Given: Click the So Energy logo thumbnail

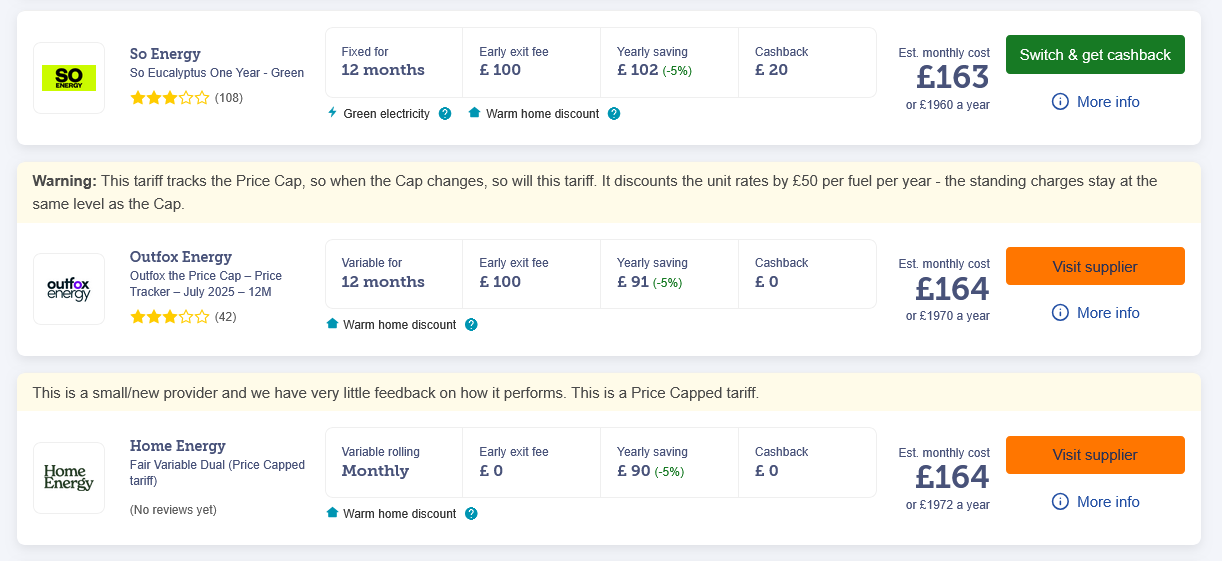Looking at the screenshot, I should click(69, 78).
